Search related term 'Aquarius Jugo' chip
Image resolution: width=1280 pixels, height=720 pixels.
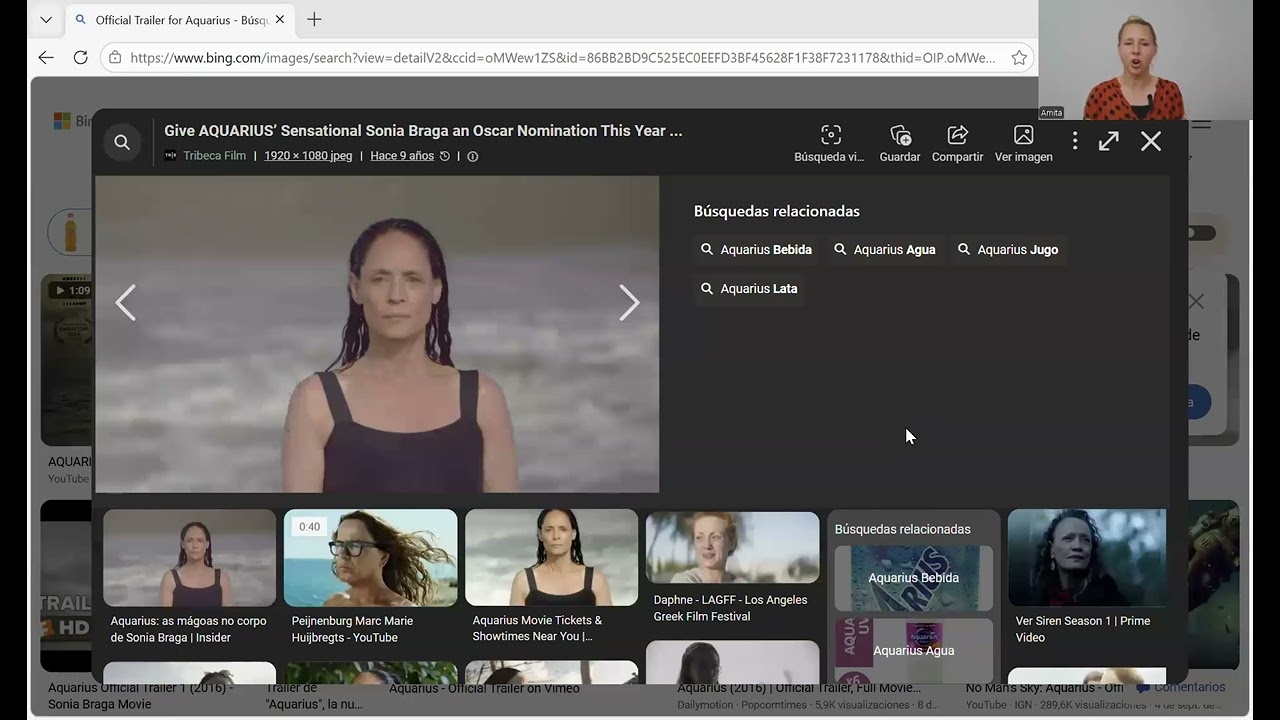(x=1008, y=250)
